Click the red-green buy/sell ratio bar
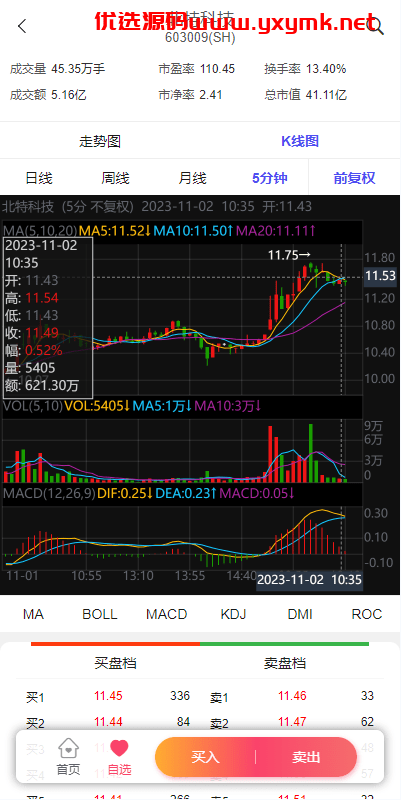 200,644
